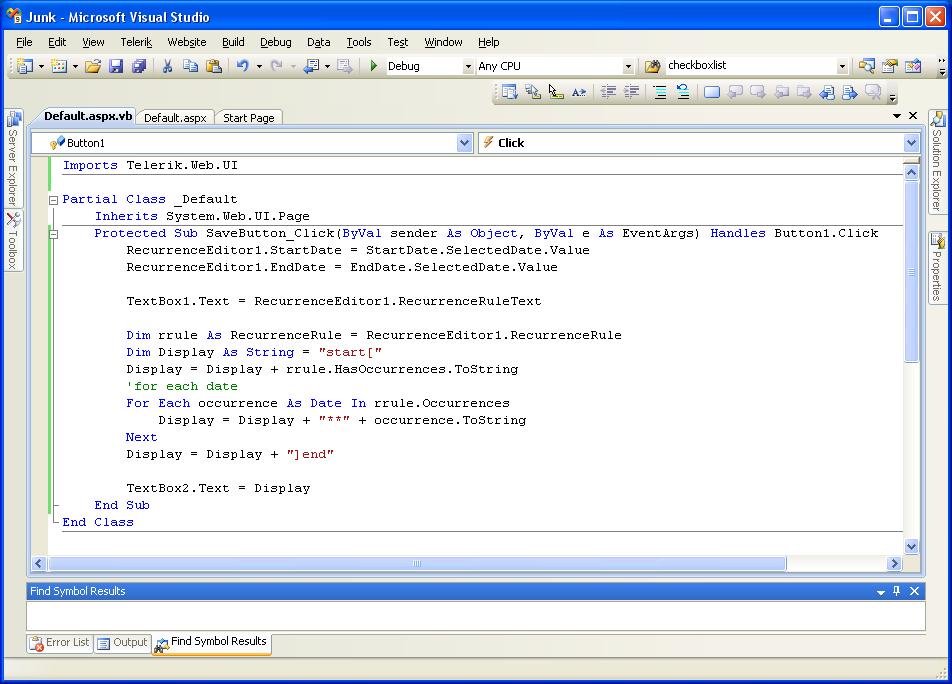The image size is (952, 684).
Task: Open the Website menu
Action: pyautogui.click(x=186, y=42)
